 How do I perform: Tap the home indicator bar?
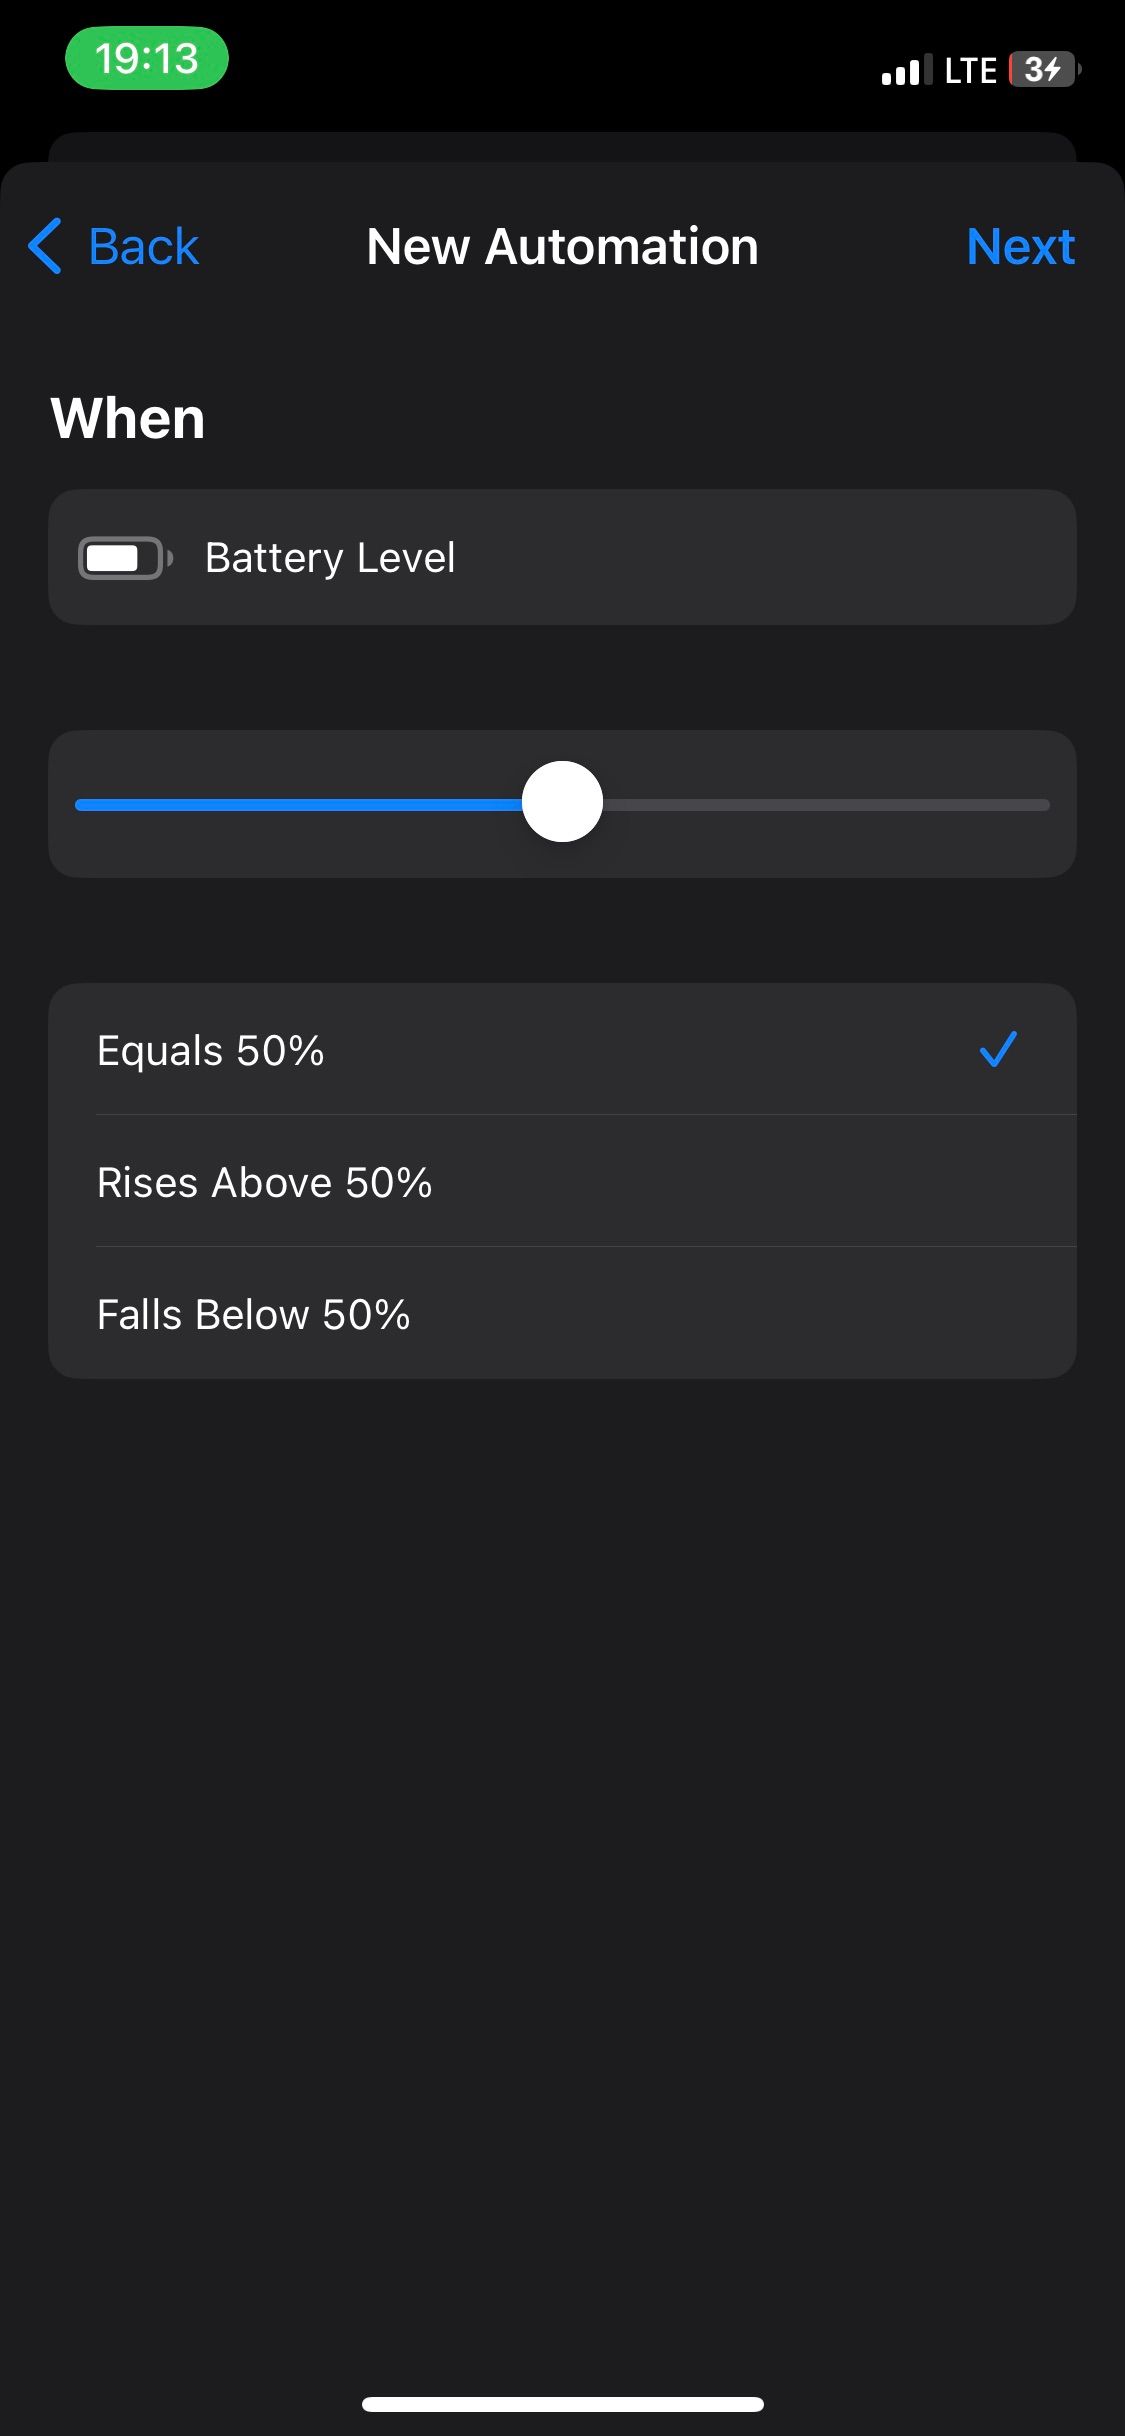pyautogui.click(x=562, y=2404)
